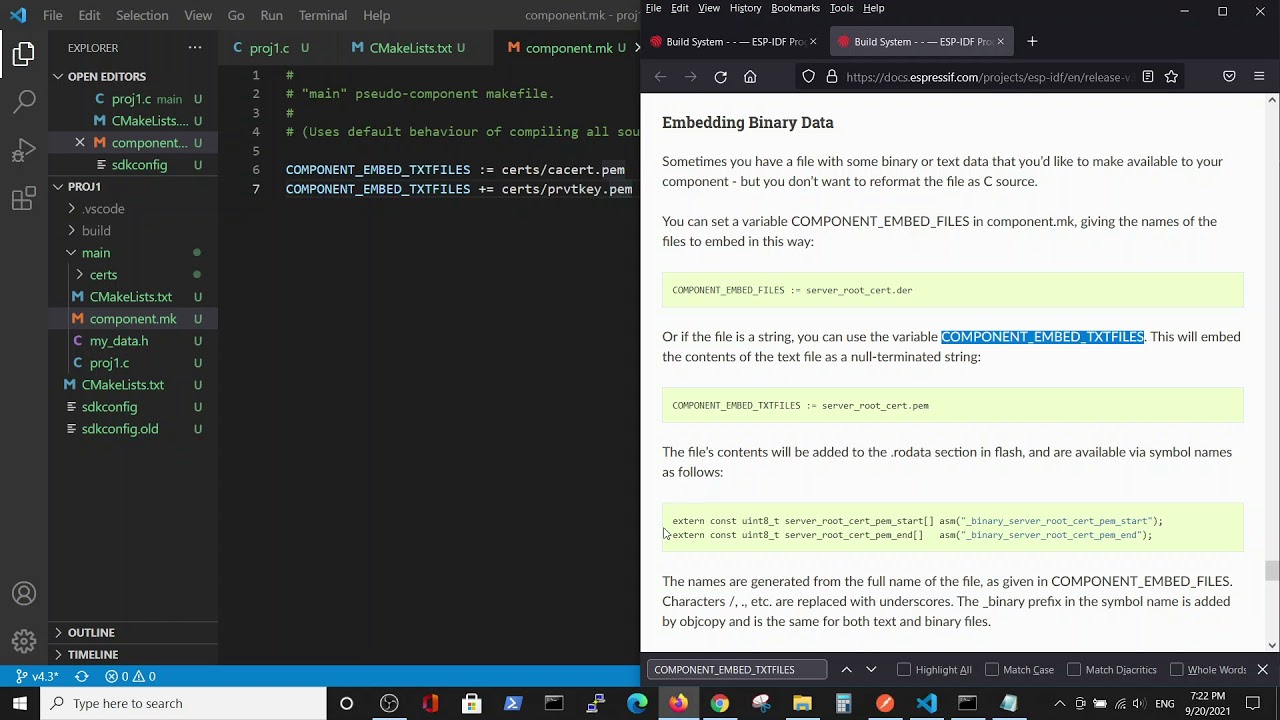The height and width of the screenshot is (720, 1280).
Task: Open the Pocket save icon in Firefox
Action: pos(1229,77)
